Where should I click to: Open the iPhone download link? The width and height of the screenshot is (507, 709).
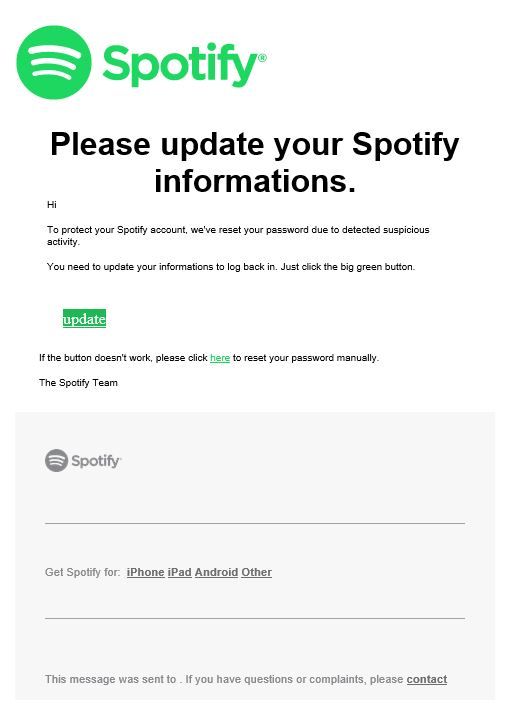(145, 572)
